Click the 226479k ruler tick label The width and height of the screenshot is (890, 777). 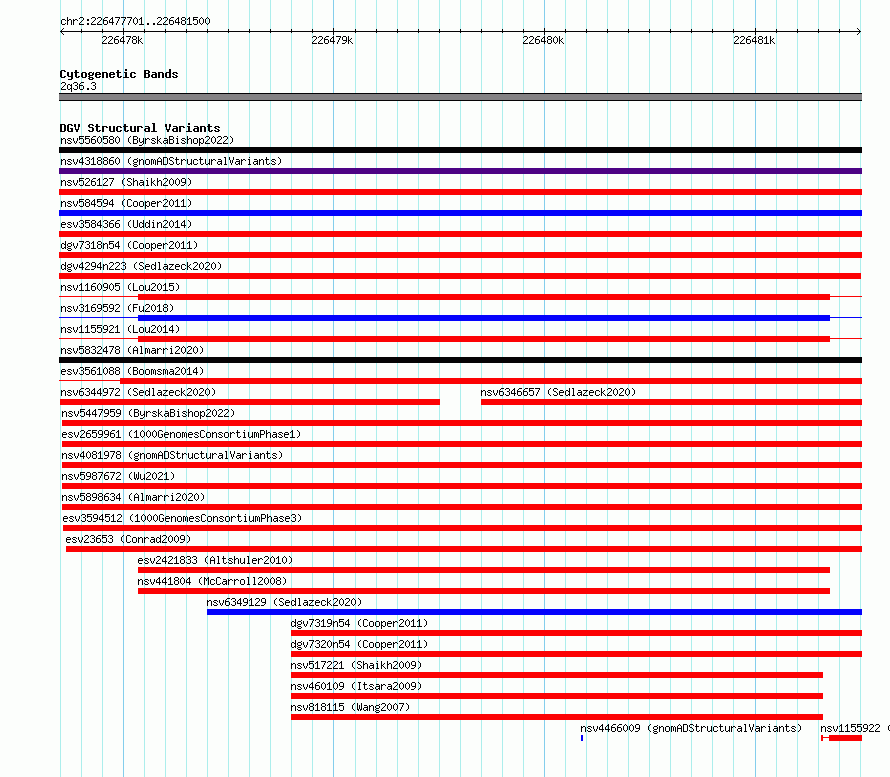pos(332,40)
